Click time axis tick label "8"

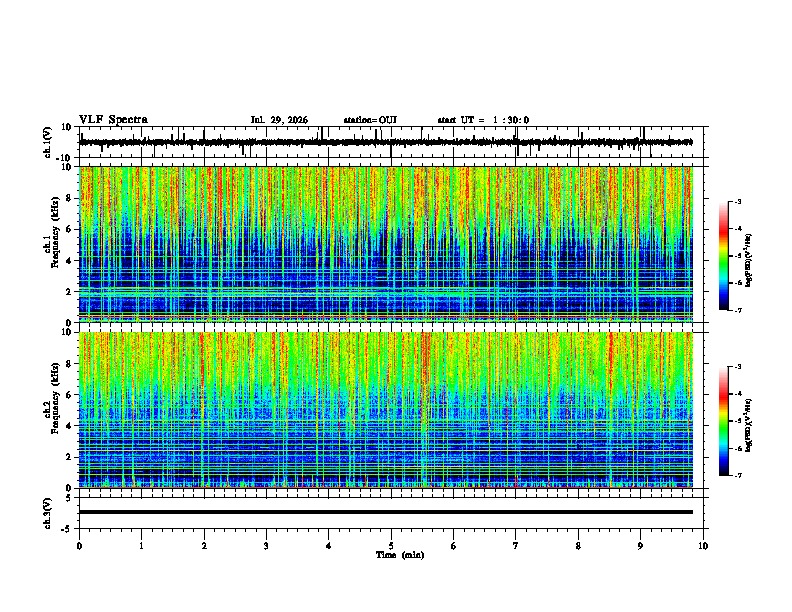(x=578, y=546)
